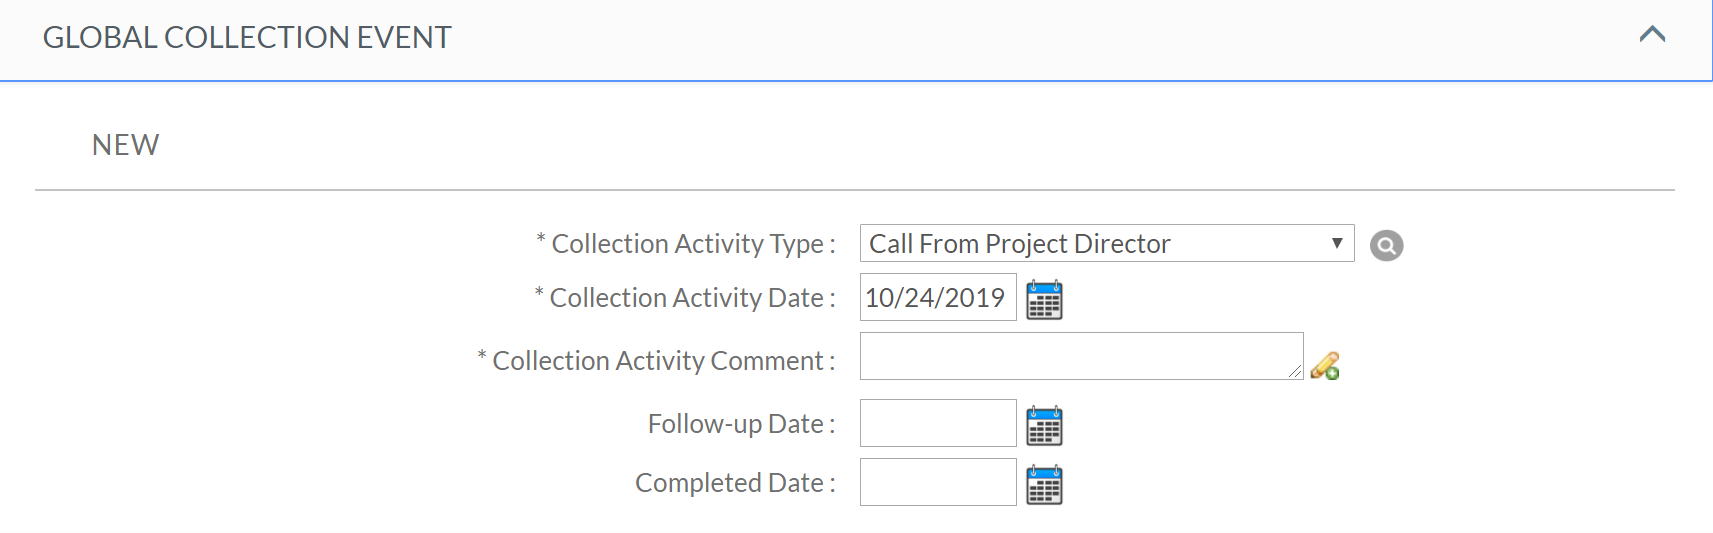Click inside the Follow-up Date field
This screenshot has height=533, width=1713.
tap(937, 423)
